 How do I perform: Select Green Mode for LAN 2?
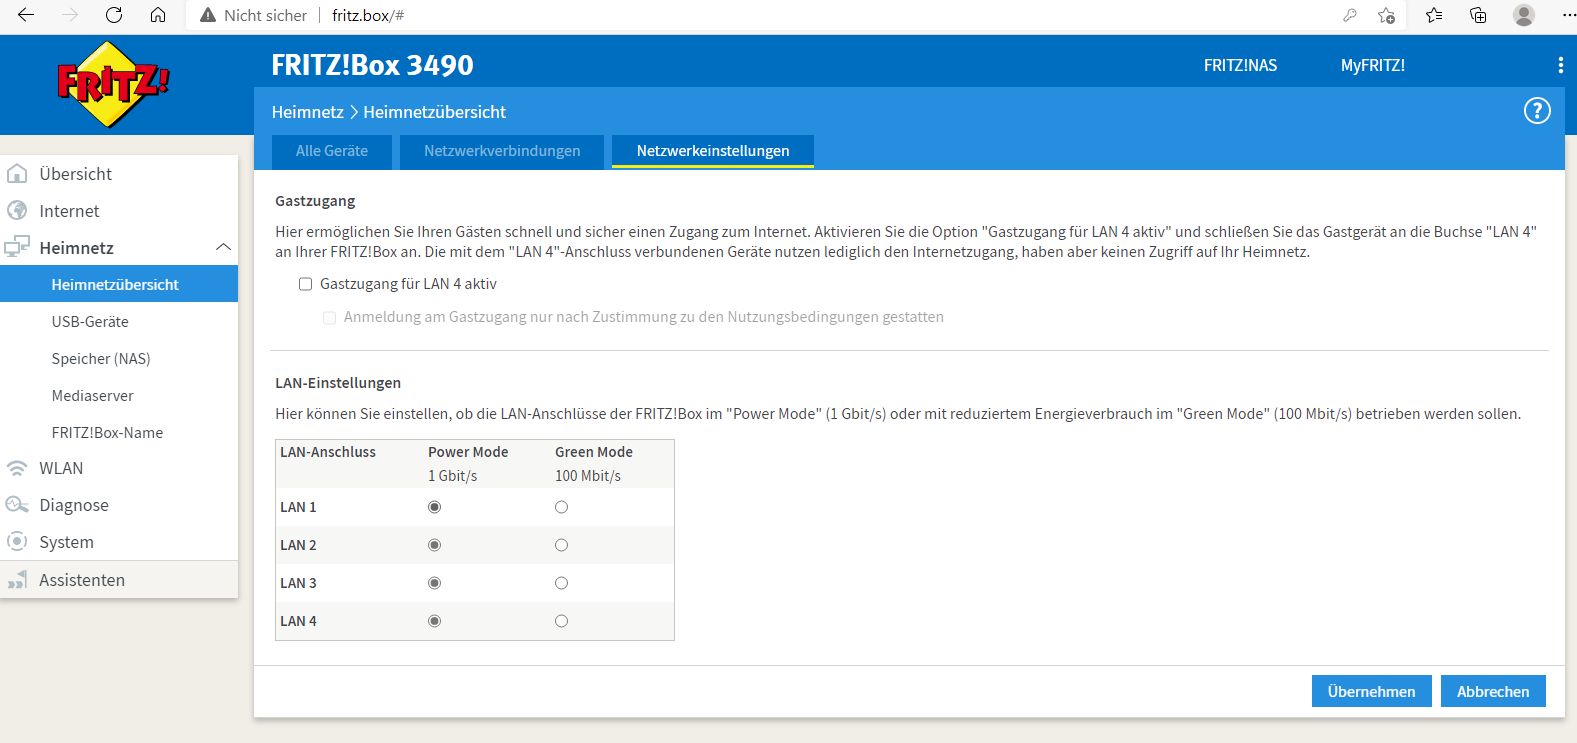coord(561,545)
